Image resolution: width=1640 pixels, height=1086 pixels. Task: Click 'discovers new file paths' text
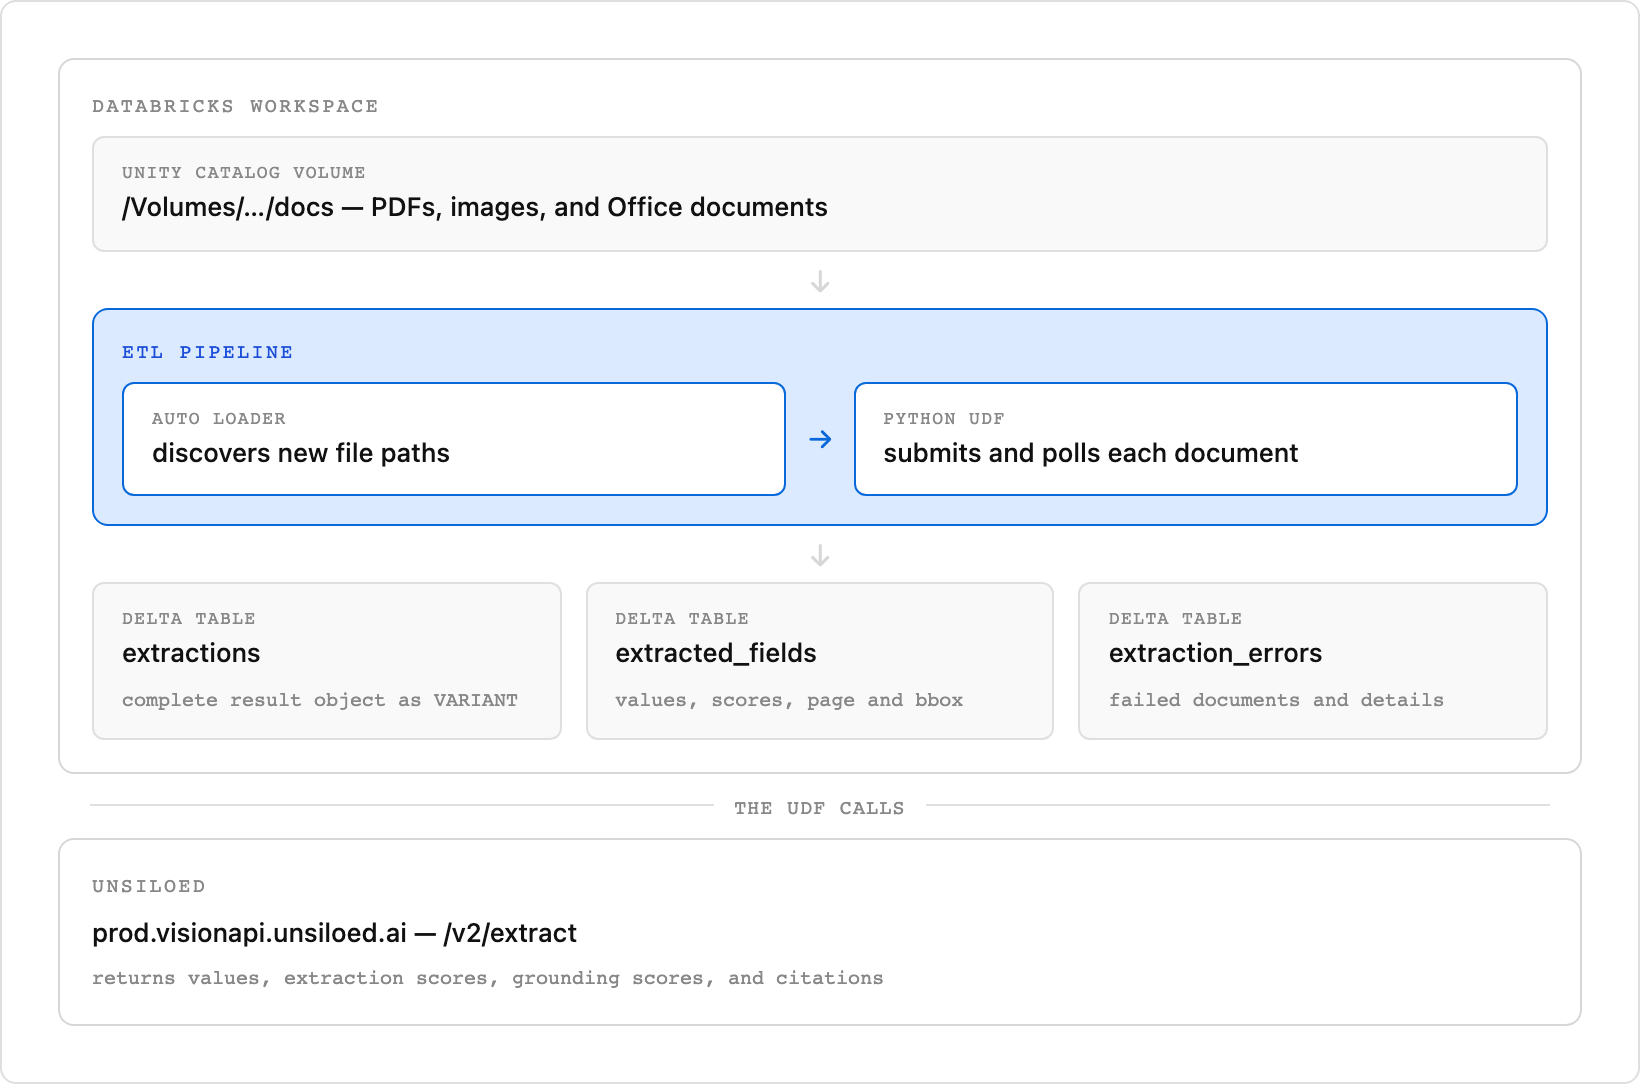pyautogui.click(x=301, y=453)
